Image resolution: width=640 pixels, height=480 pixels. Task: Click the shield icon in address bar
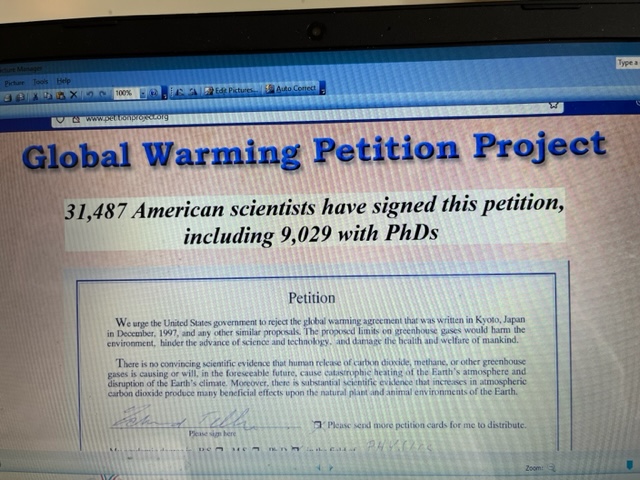pos(60,119)
